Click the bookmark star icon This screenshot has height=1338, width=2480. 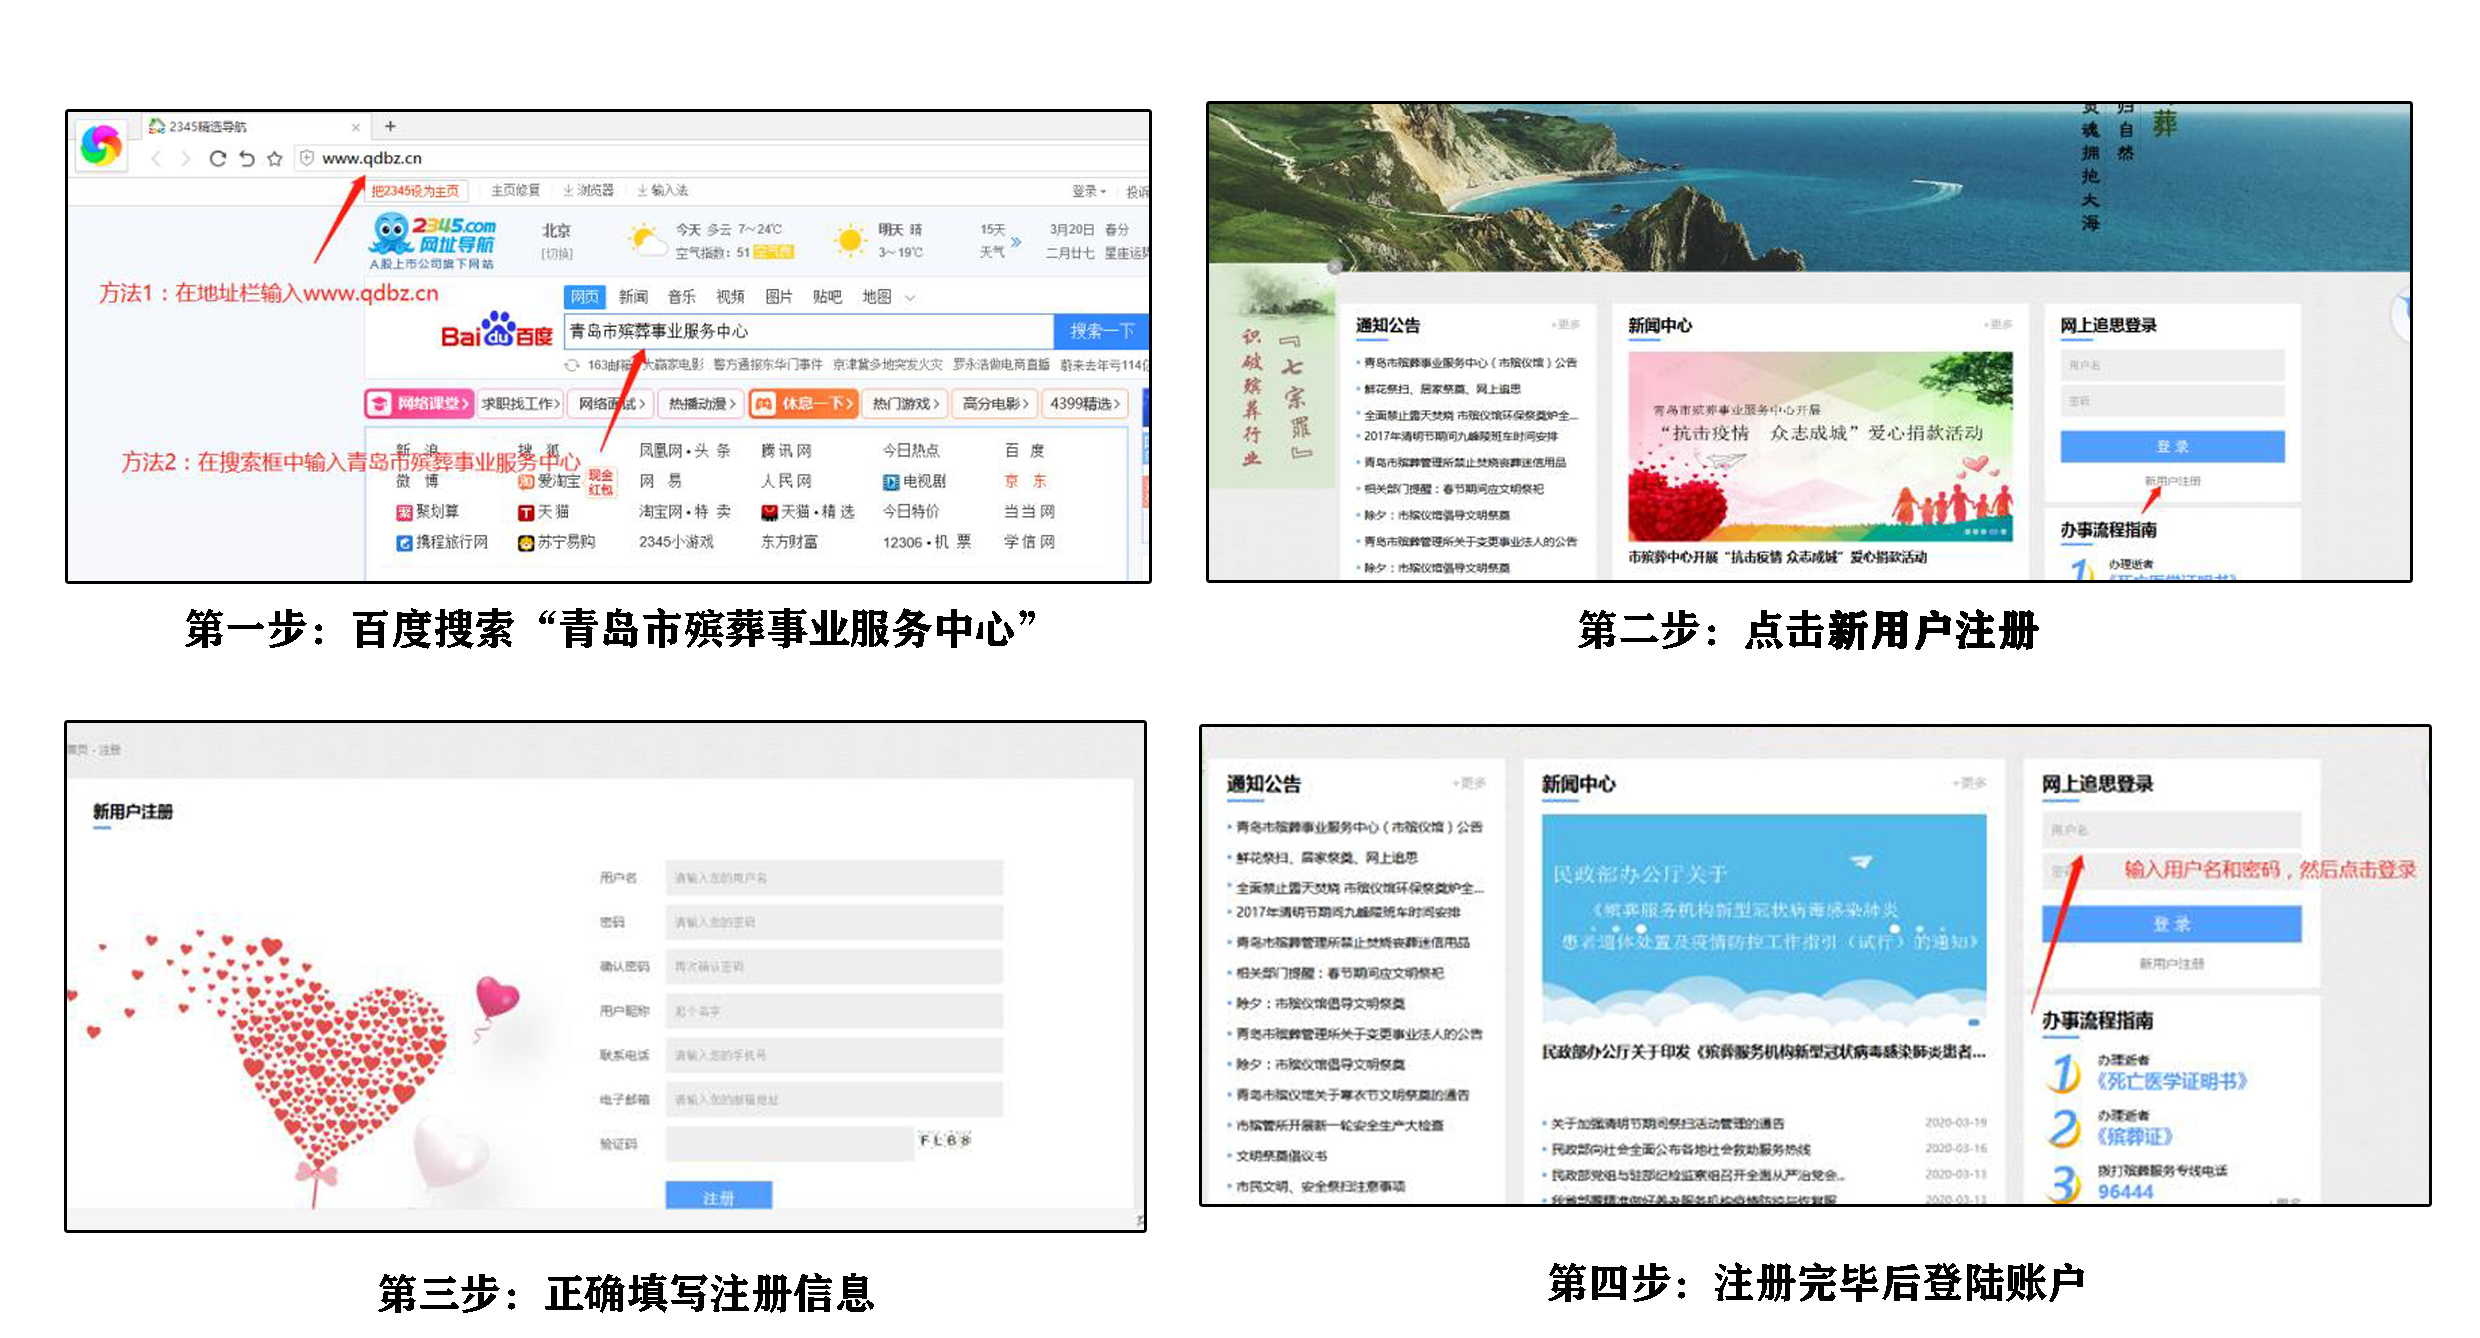point(275,158)
